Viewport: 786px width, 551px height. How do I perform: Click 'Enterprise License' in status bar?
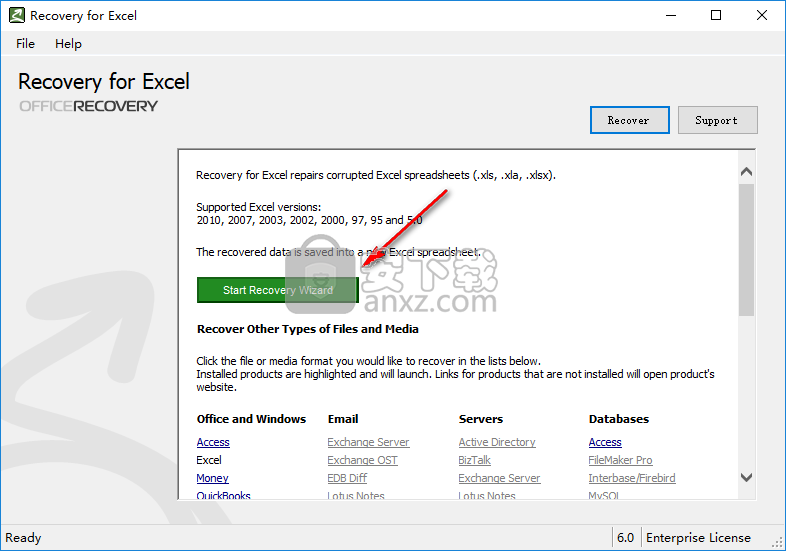tap(698, 537)
